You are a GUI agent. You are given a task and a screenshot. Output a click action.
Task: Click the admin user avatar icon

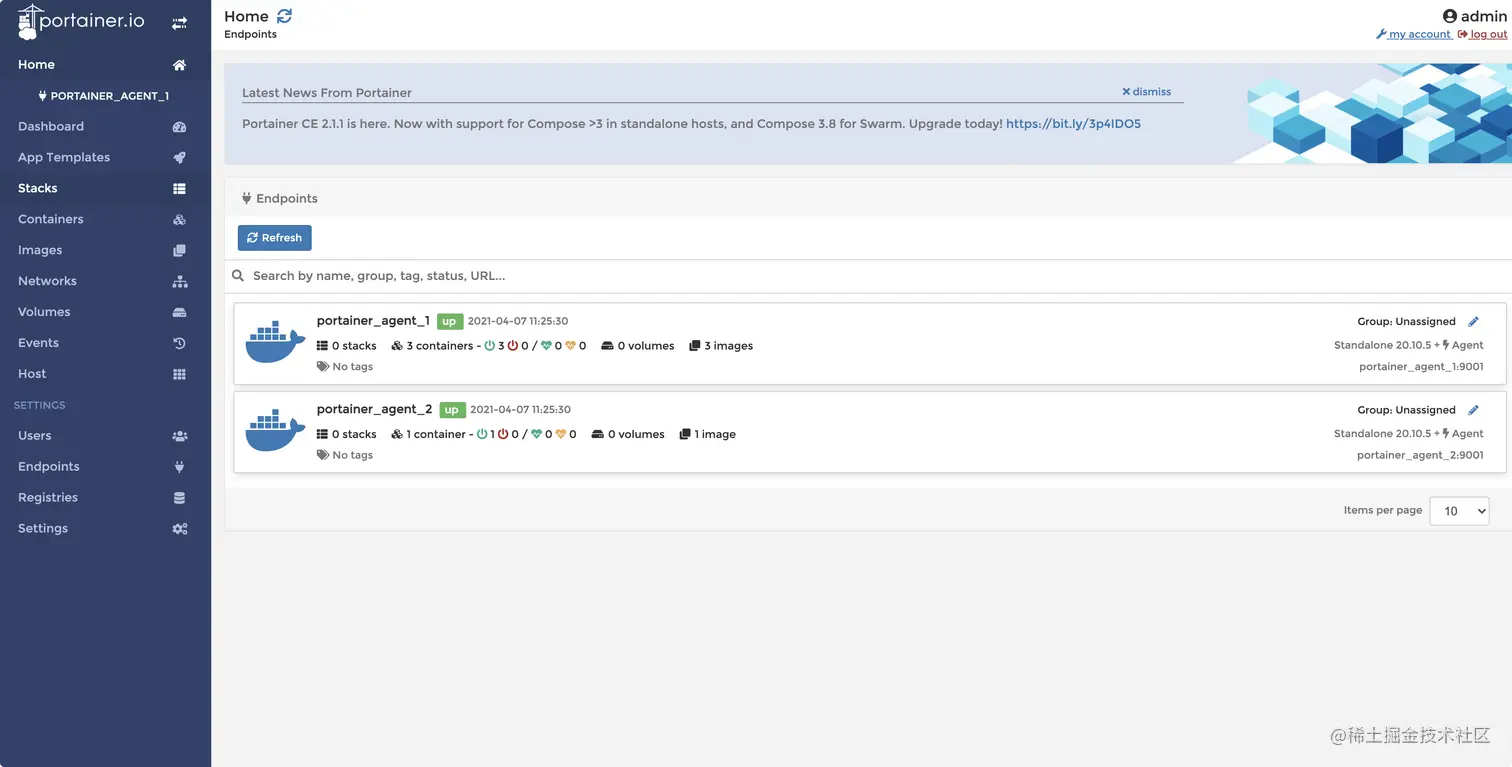coord(1449,16)
